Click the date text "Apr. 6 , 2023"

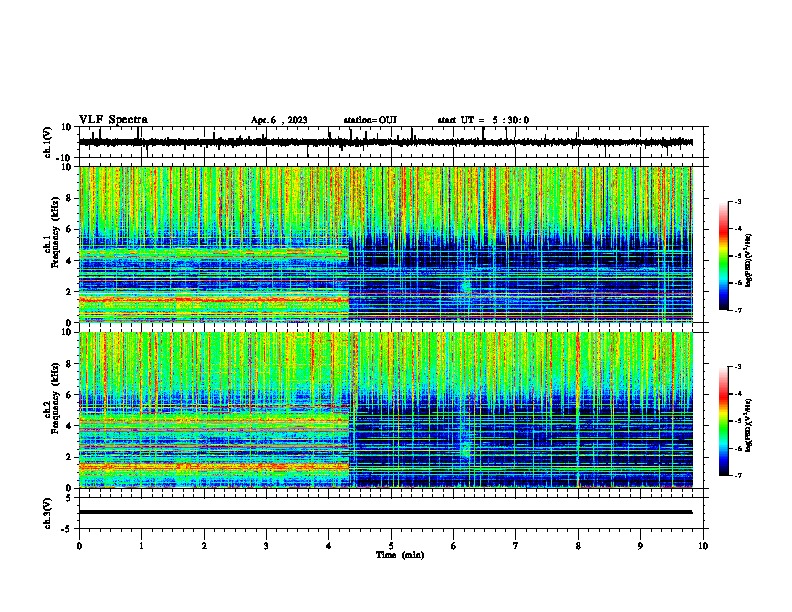pos(279,120)
